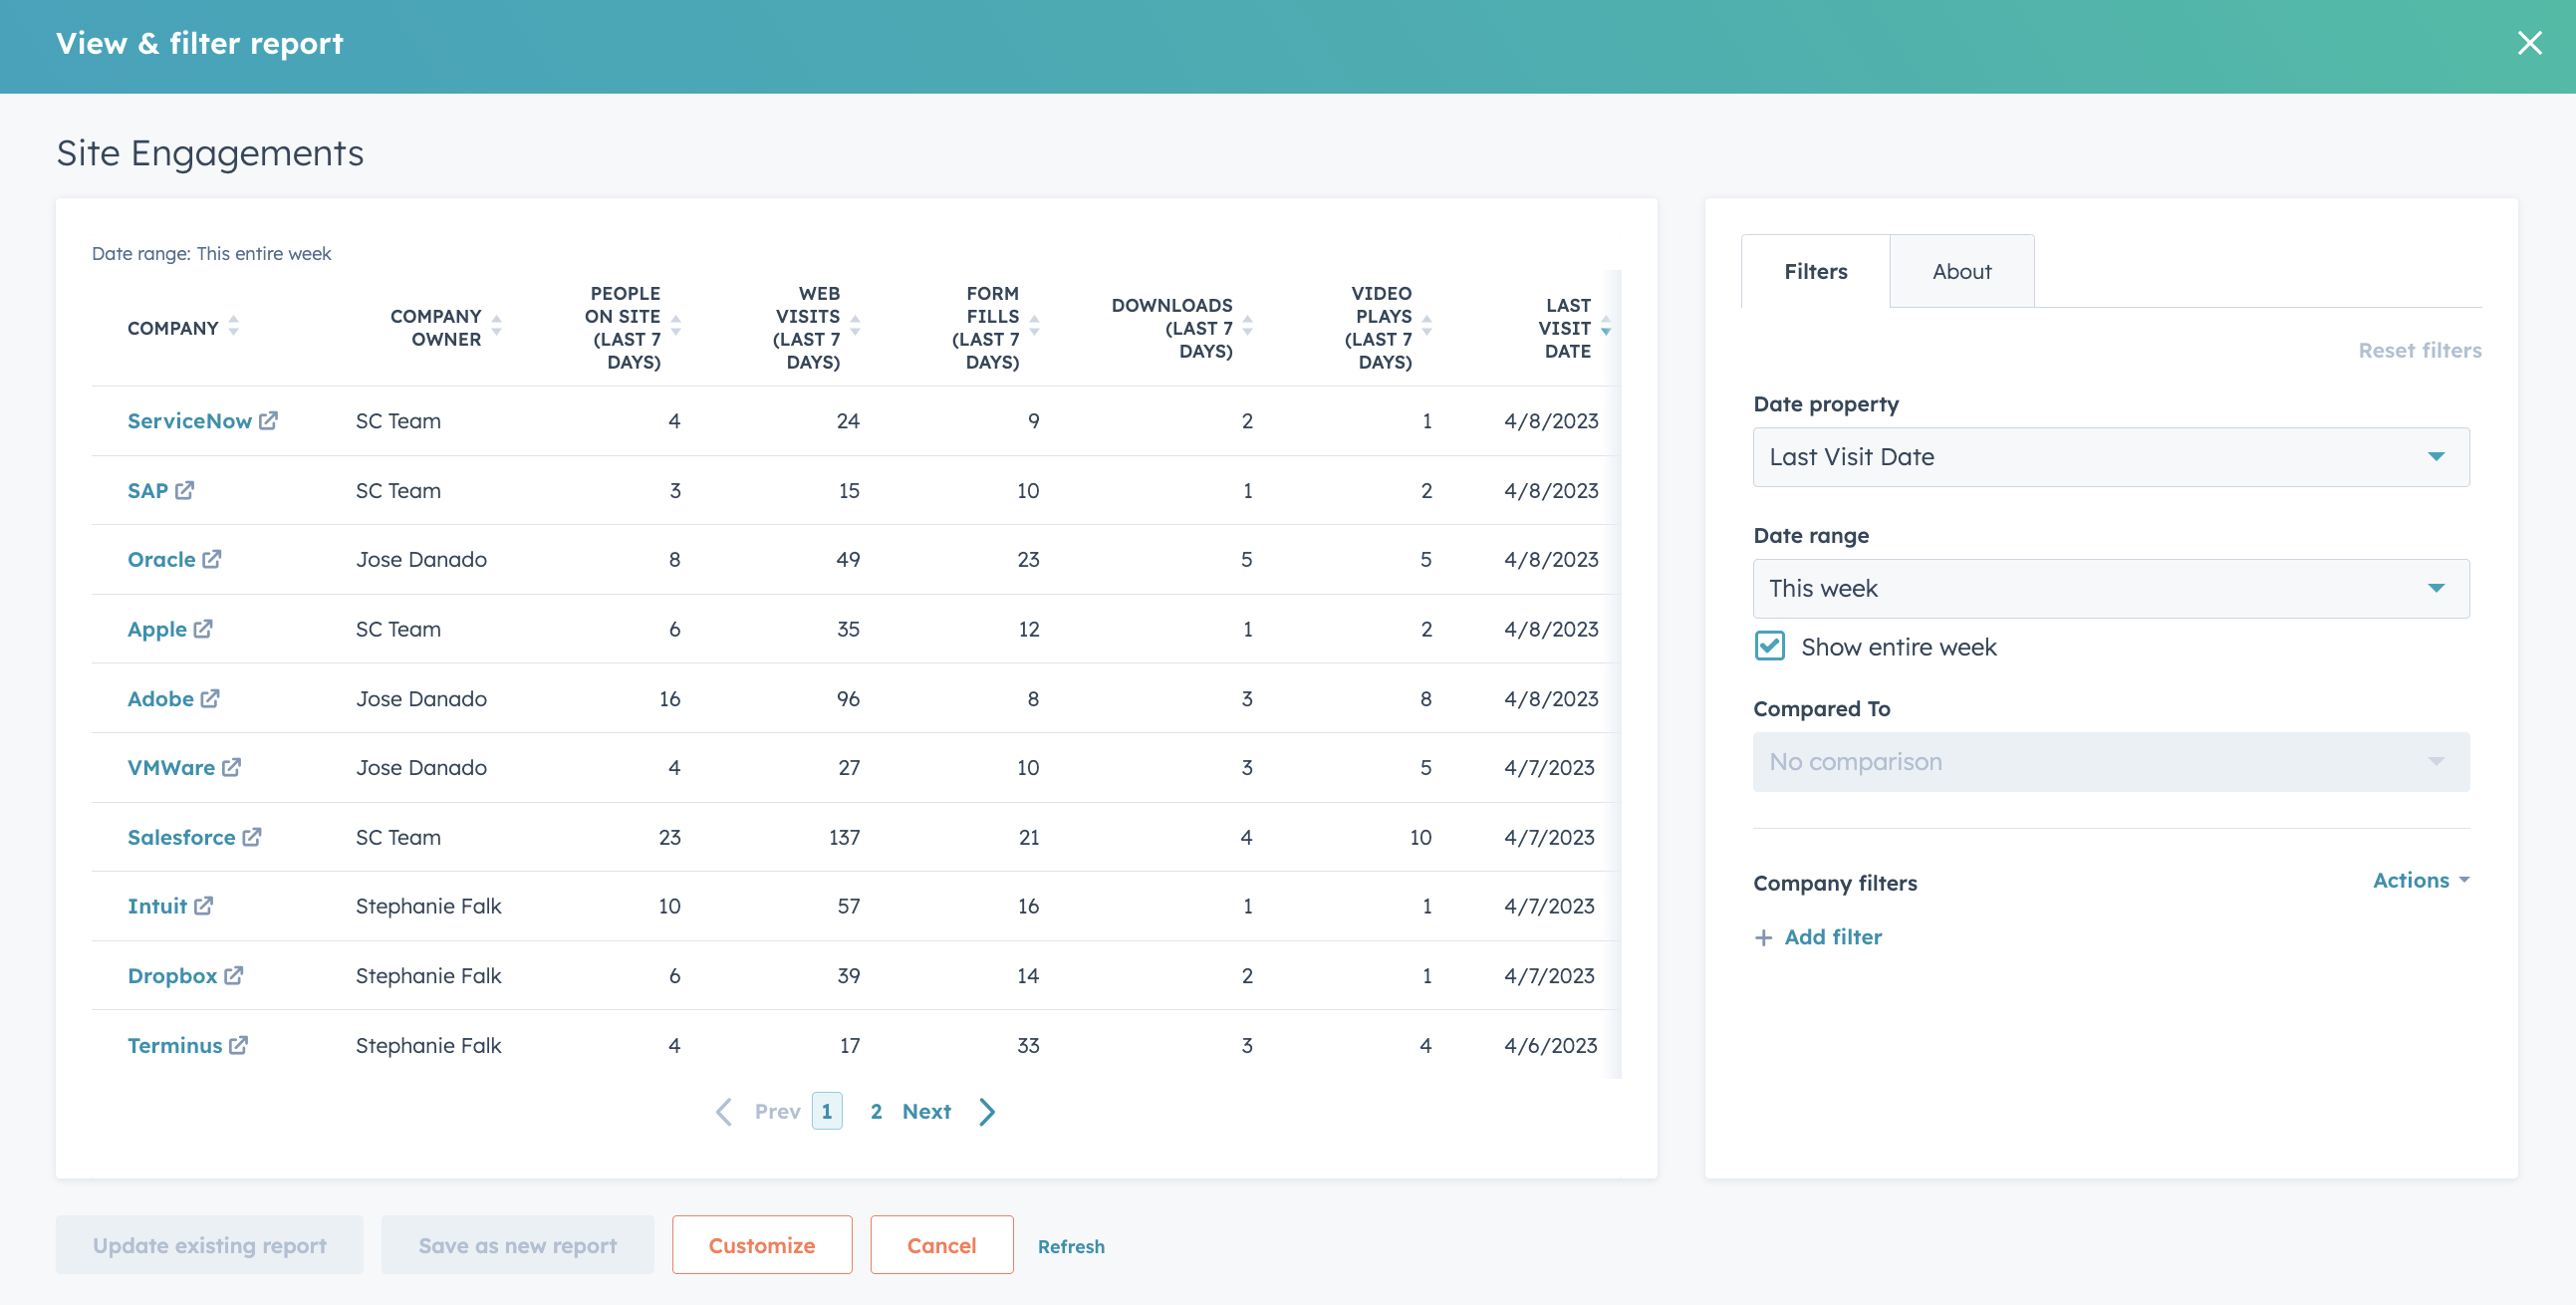Screen dimensions: 2576x1305
Task: Open Intuit external link icon
Action: pos(203,906)
